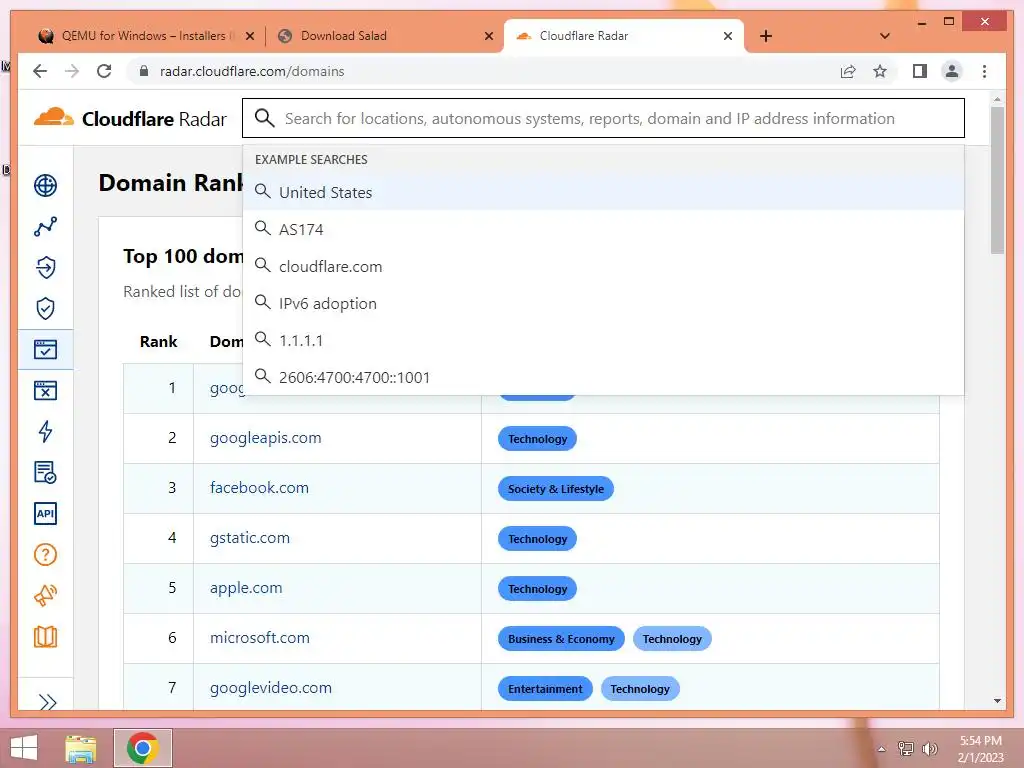
Task: Open the Chrome profile avatar
Action: (952, 71)
